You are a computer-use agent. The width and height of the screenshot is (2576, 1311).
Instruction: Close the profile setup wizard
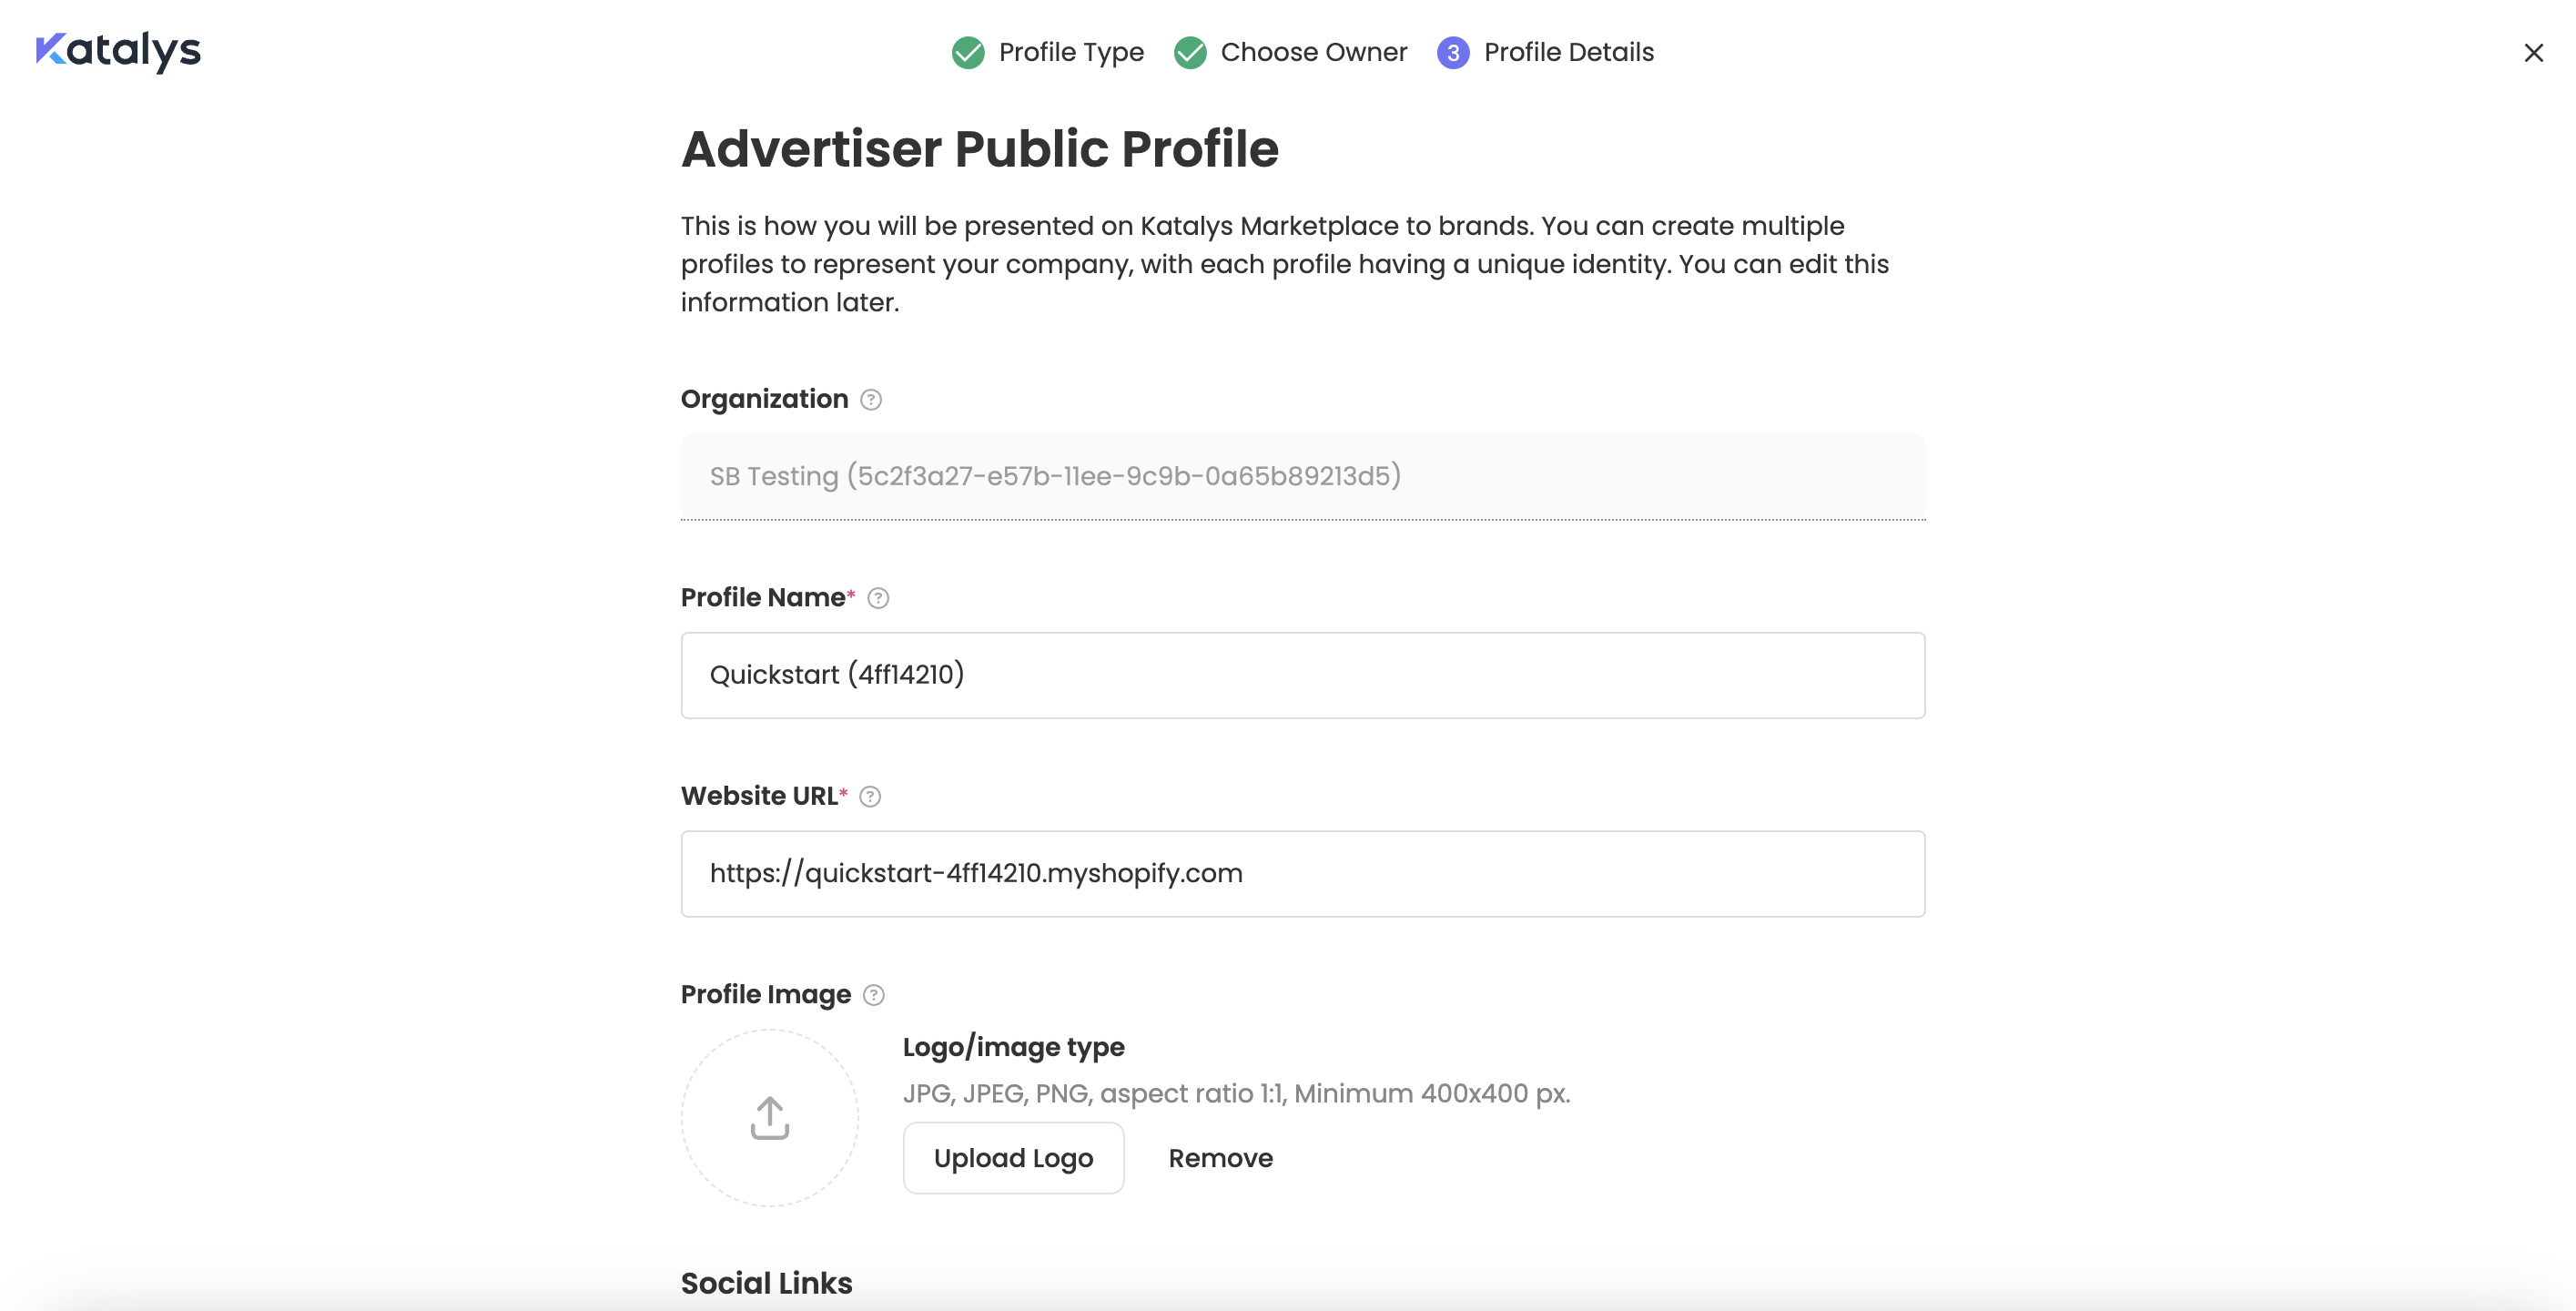(2533, 53)
